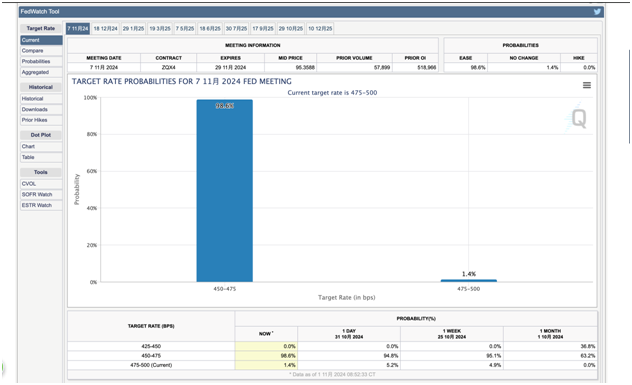Click the Q watermark logo on chart

coord(576,118)
